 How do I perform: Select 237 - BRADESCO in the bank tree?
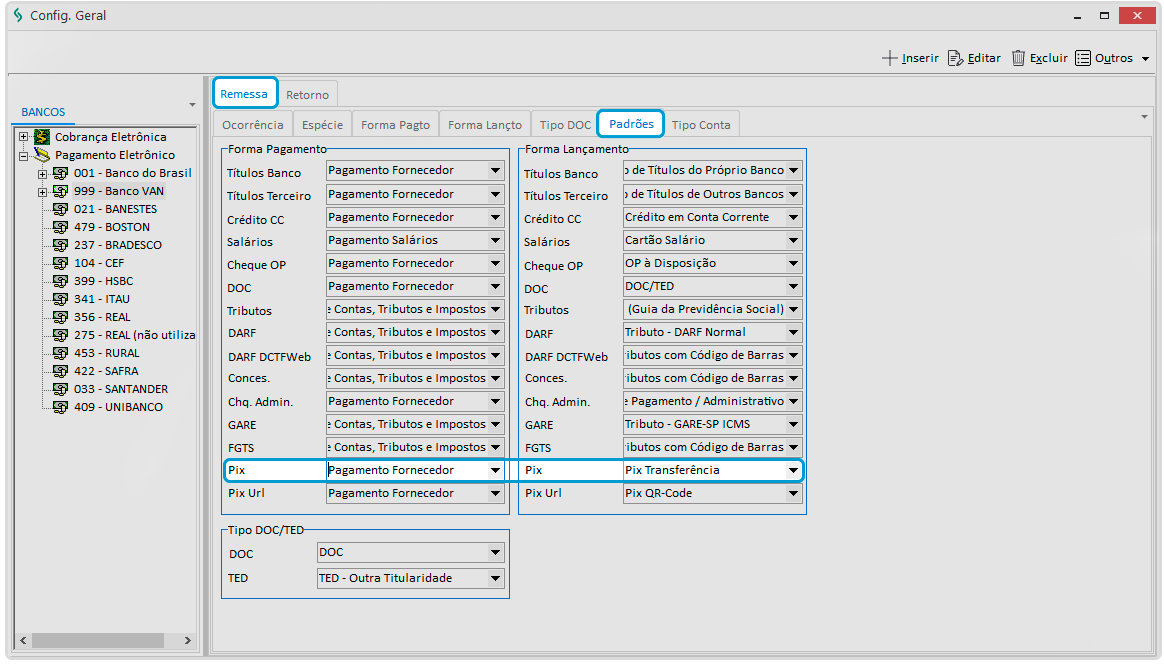(x=117, y=245)
